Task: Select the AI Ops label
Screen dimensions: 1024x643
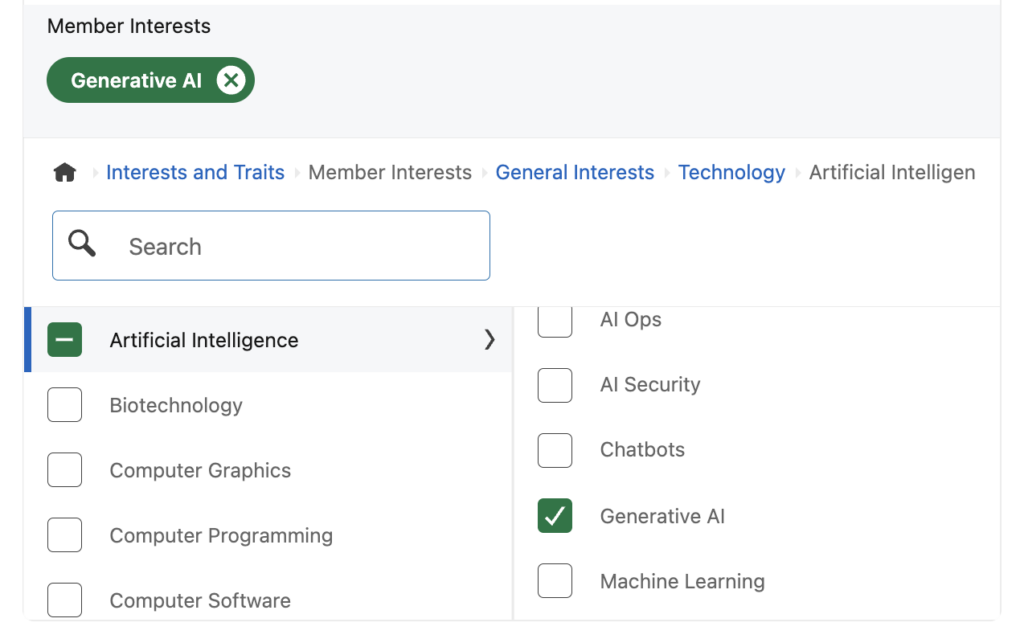Action: [x=630, y=319]
